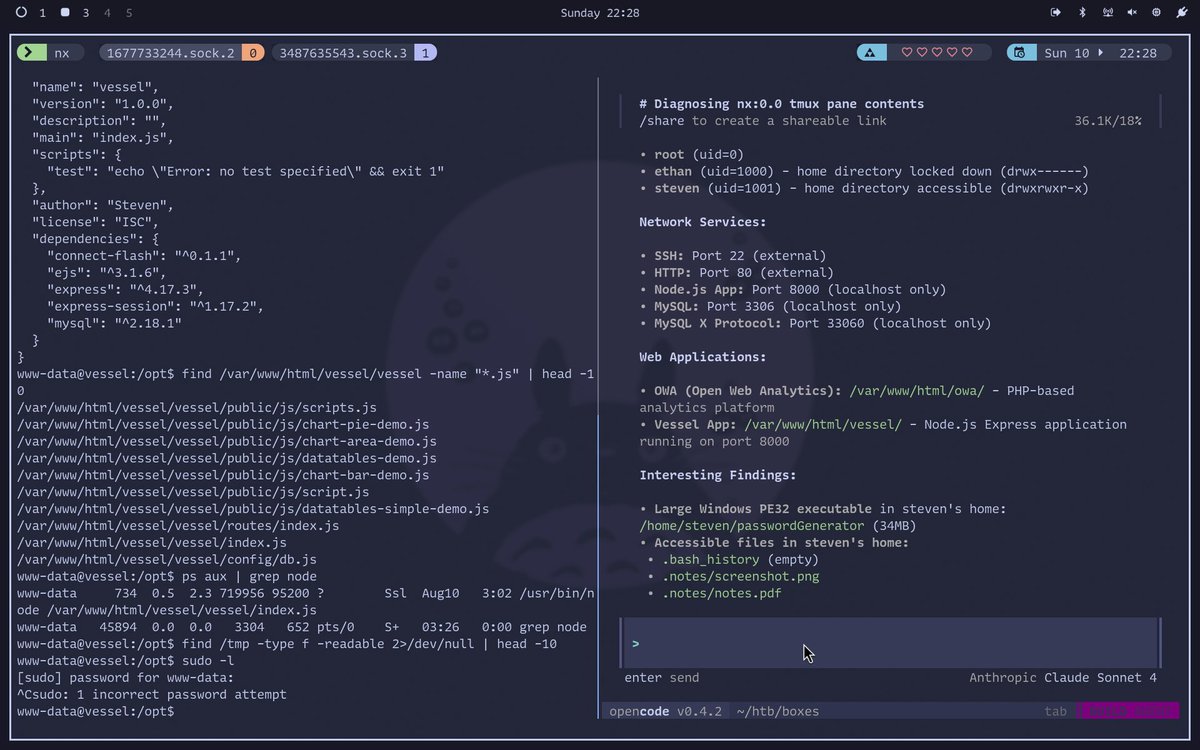
Task: Click the row of pink hearts
Action: click(936, 53)
